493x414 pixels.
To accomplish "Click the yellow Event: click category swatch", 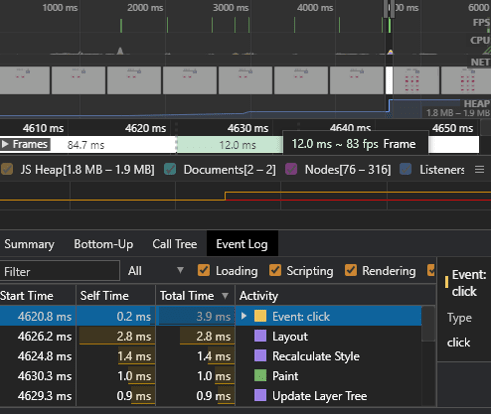I will (260, 316).
